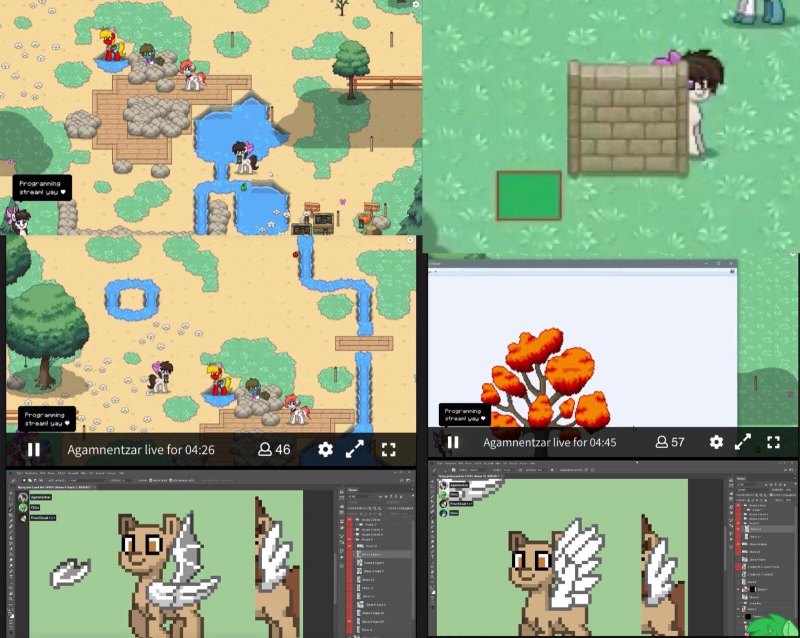800x638 pixels.
Task: Enter fullscreen on the 04:45 stream
Action: point(774,442)
